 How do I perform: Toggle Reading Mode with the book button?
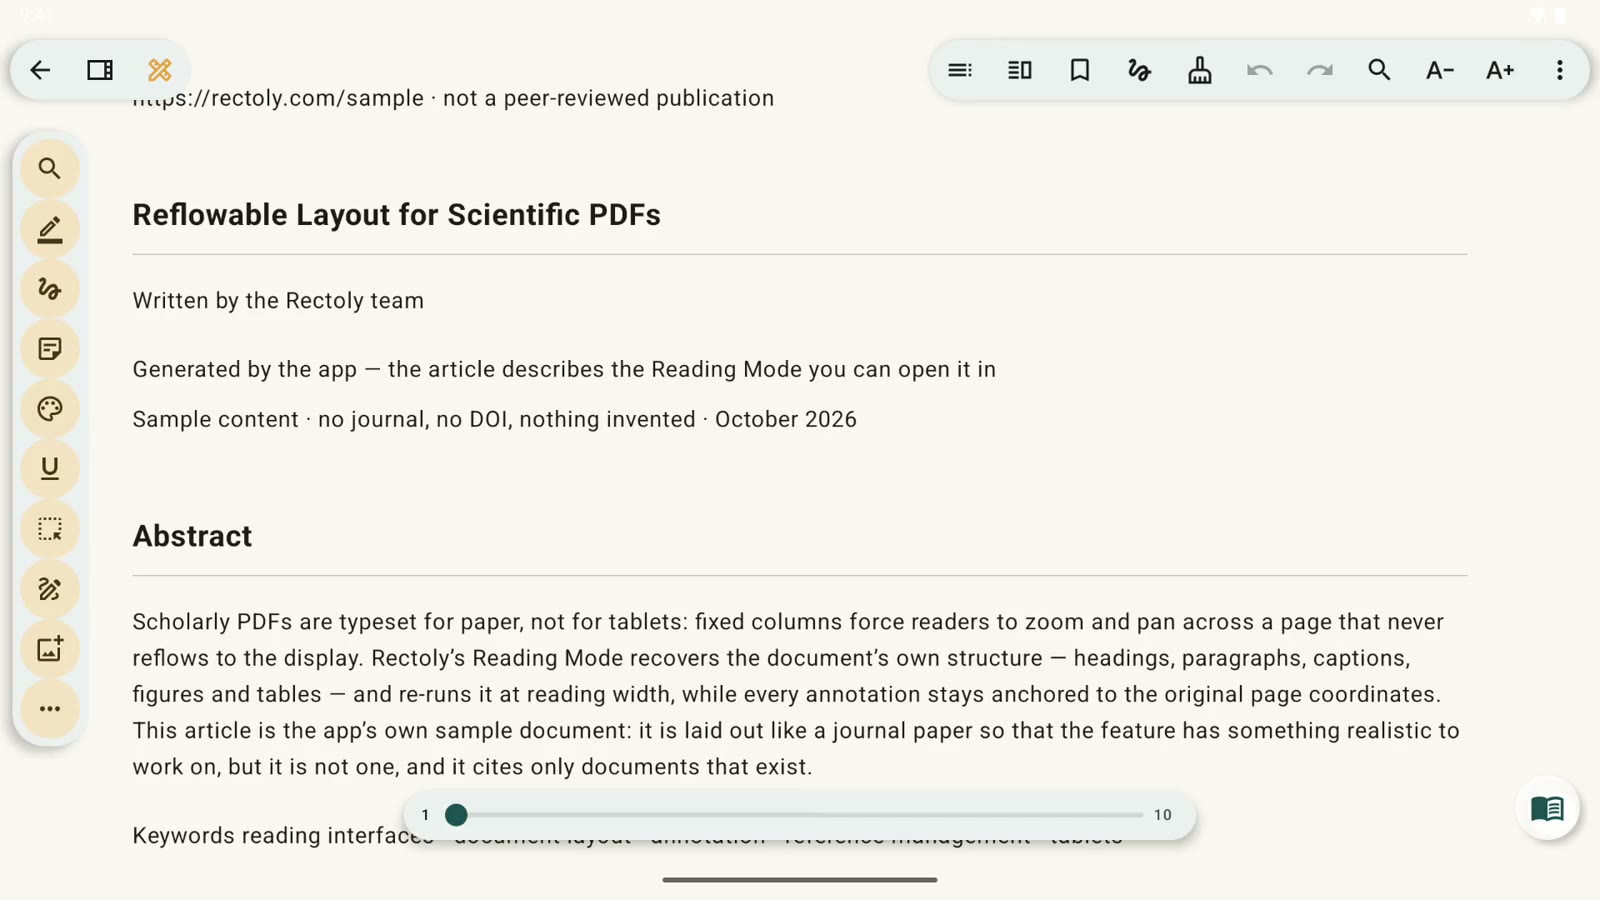tap(1547, 808)
